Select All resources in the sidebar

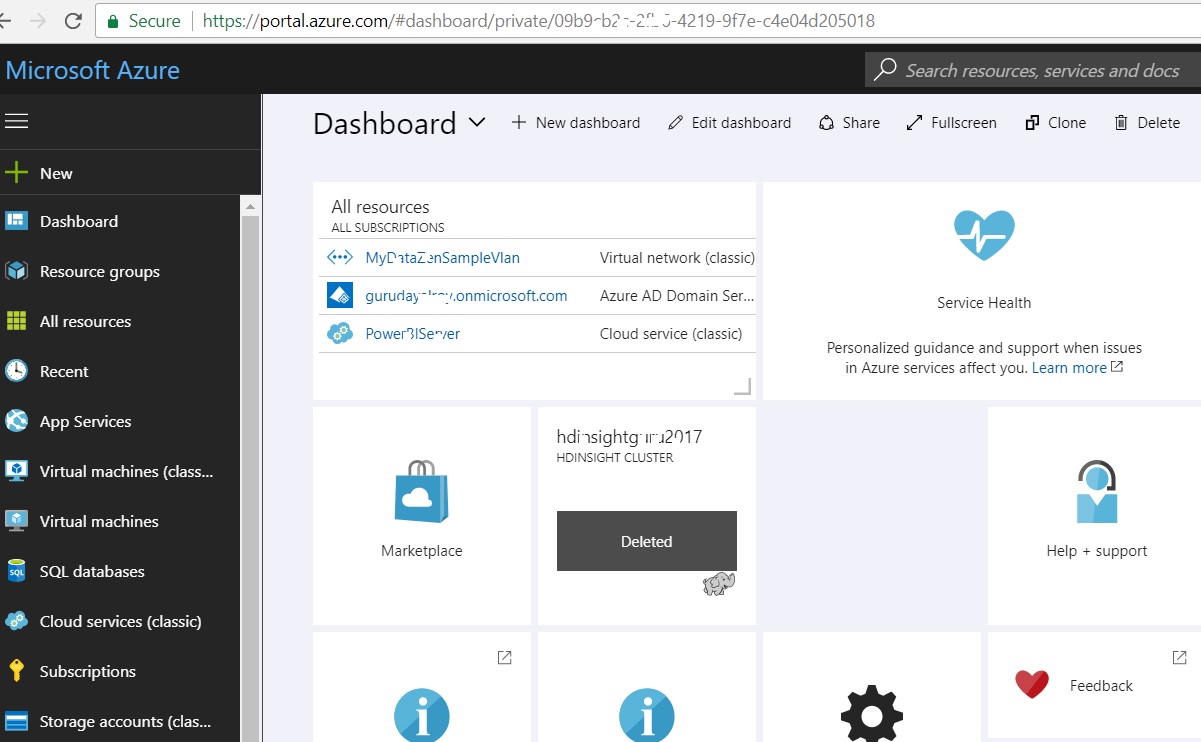tap(85, 321)
